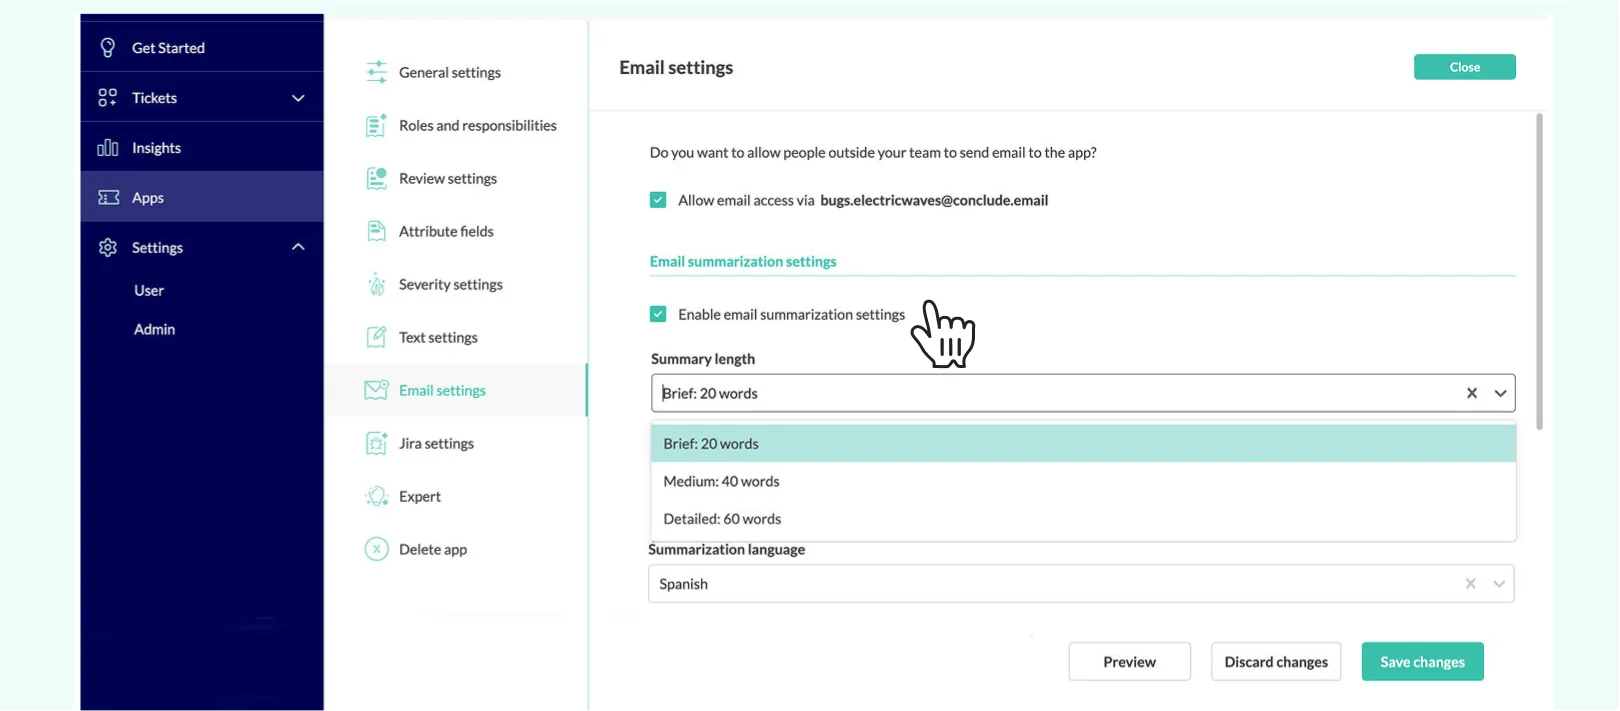Click the Text settings pencil icon
1620x711 pixels.
point(376,337)
